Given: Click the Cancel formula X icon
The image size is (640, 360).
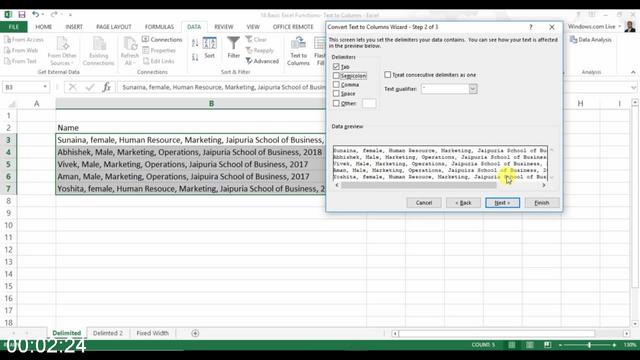Looking at the screenshot, I should click(x=73, y=87).
